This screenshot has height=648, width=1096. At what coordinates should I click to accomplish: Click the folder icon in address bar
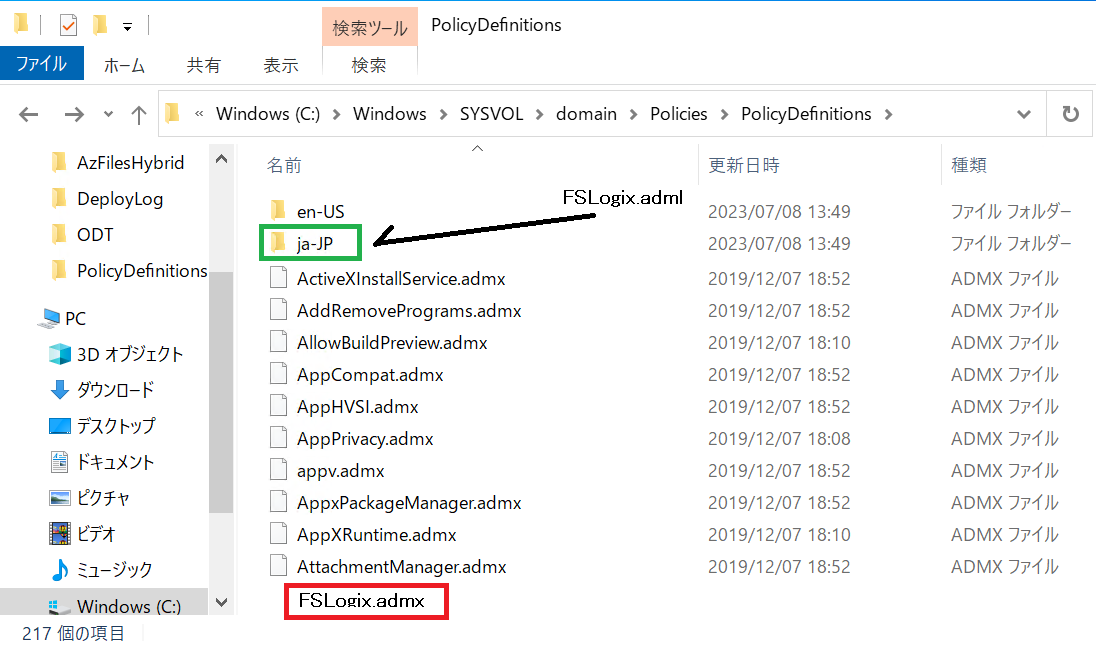(173, 113)
